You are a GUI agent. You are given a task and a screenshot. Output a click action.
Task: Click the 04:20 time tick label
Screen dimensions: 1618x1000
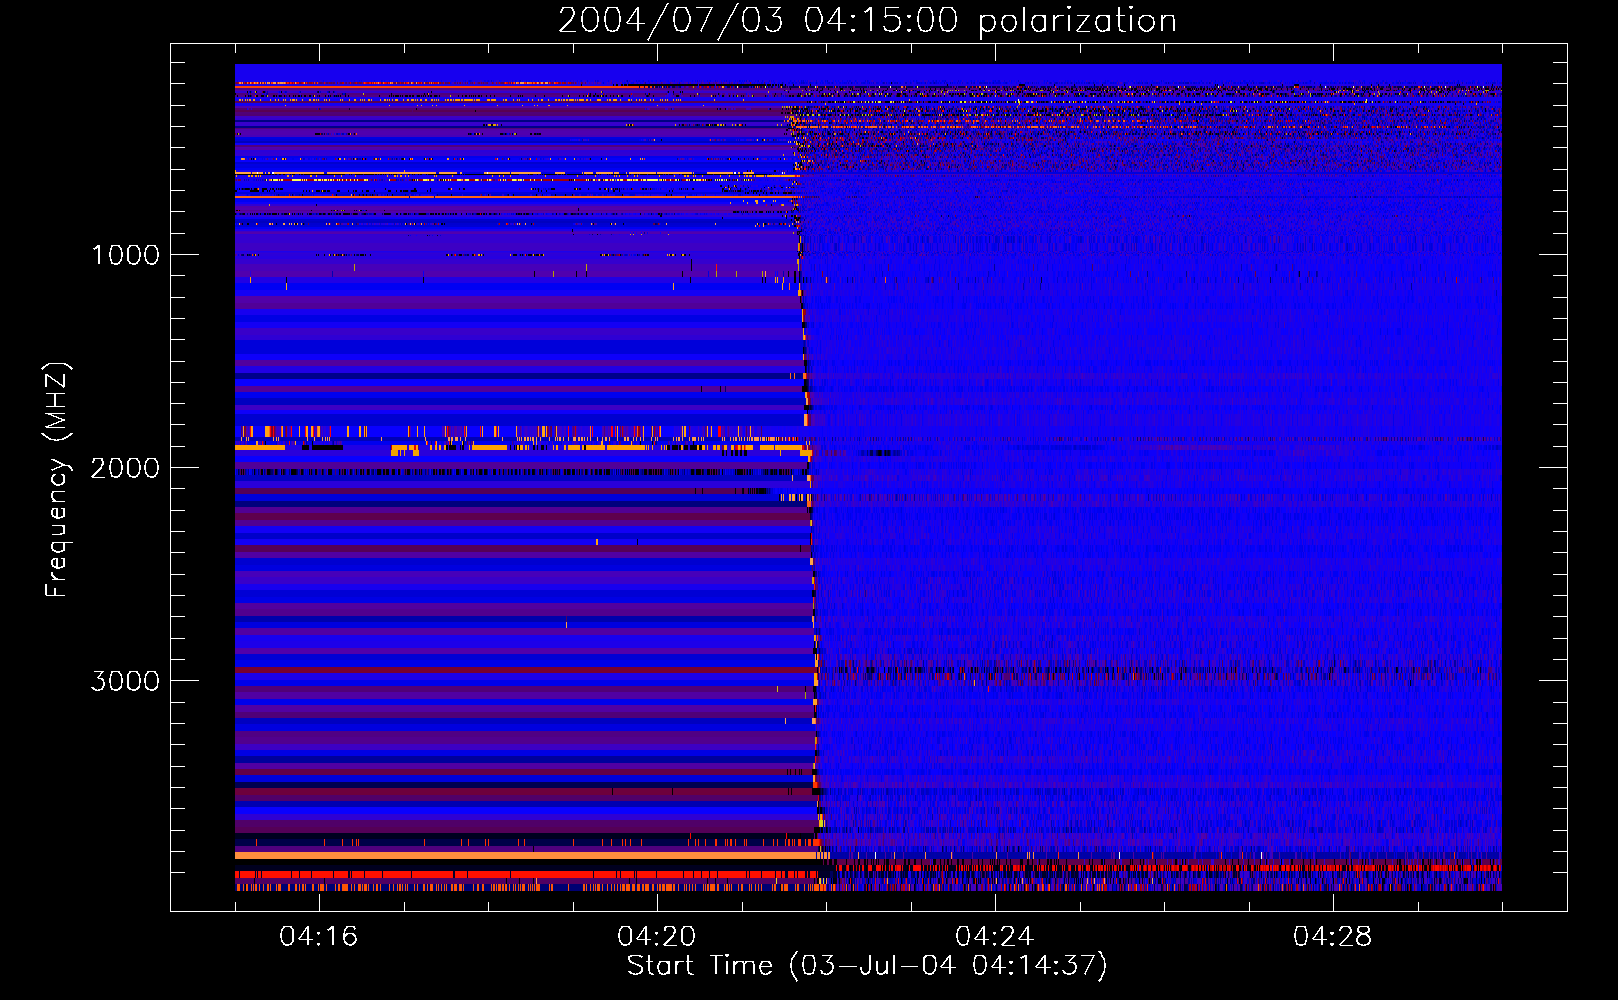657,936
